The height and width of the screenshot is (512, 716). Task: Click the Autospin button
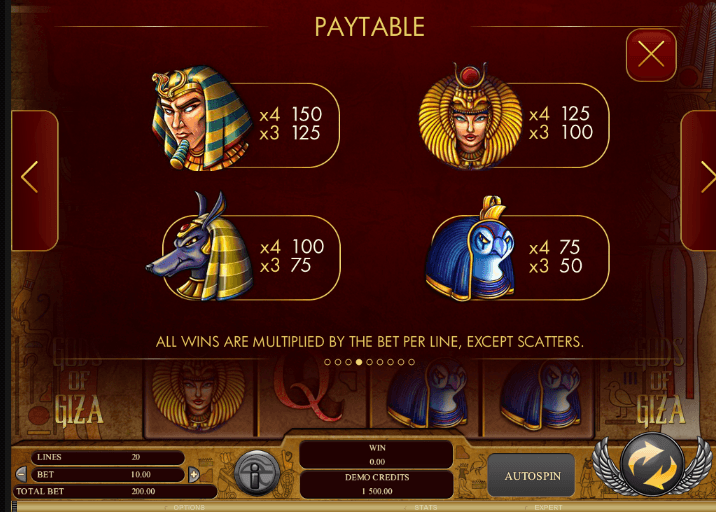[x=532, y=476]
